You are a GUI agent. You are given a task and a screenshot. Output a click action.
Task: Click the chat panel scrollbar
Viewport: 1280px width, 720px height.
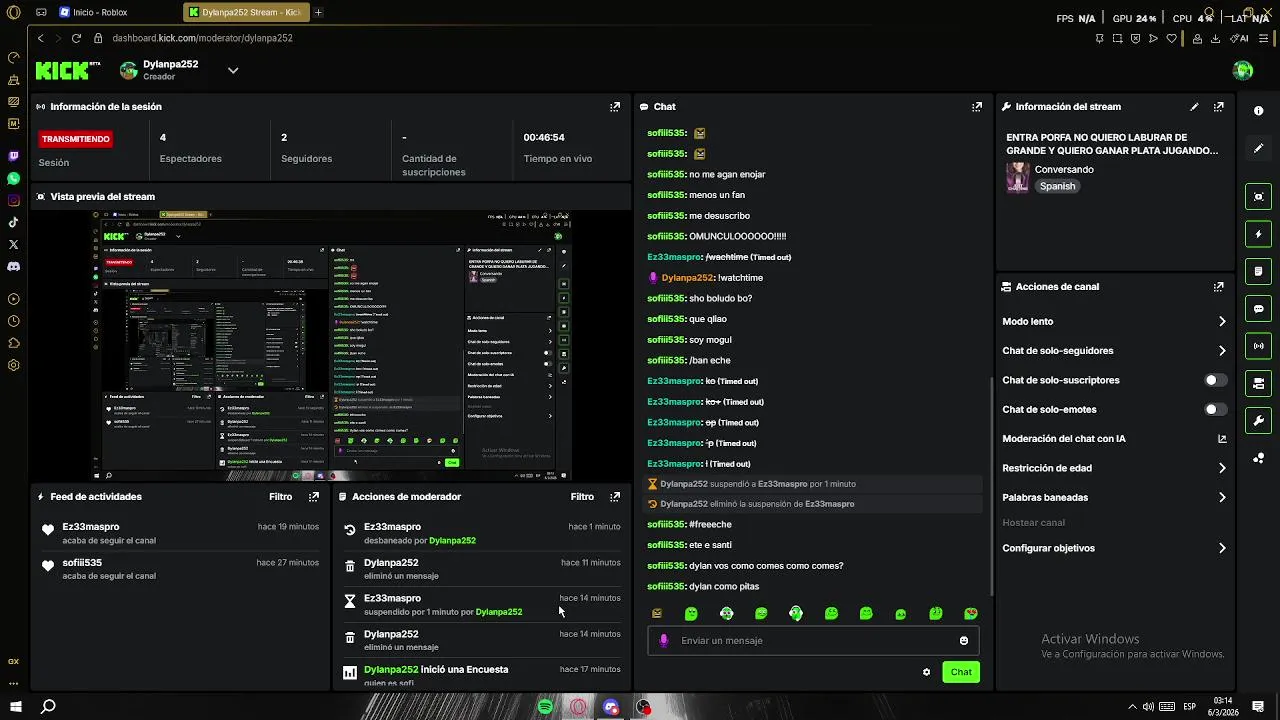click(992, 486)
